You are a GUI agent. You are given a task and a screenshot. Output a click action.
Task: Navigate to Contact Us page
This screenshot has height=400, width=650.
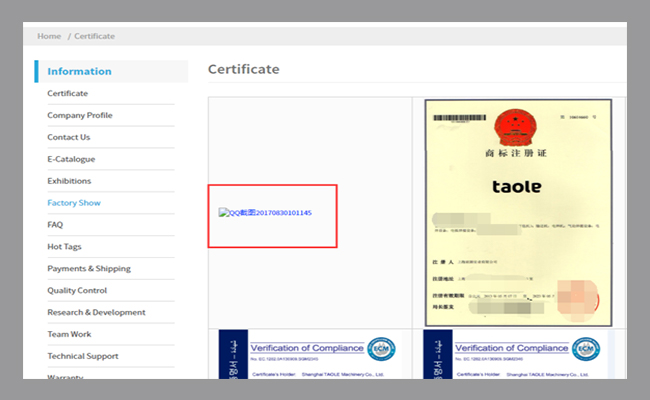(x=68, y=137)
